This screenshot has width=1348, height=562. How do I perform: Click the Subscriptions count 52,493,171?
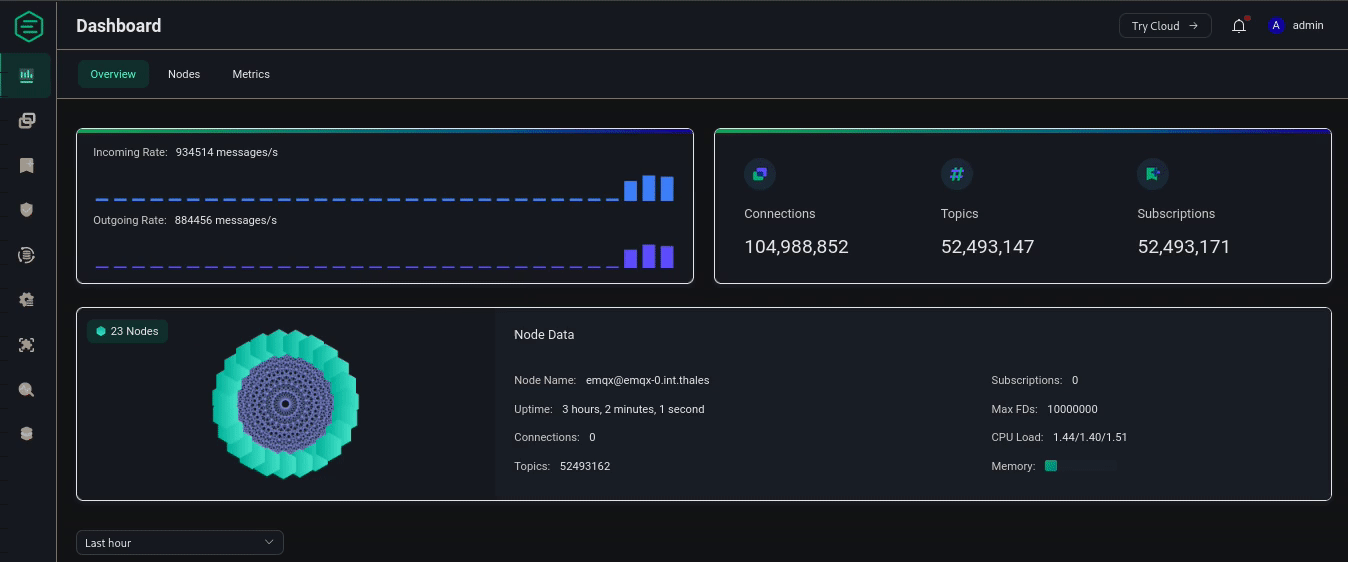(x=1184, y=246)
